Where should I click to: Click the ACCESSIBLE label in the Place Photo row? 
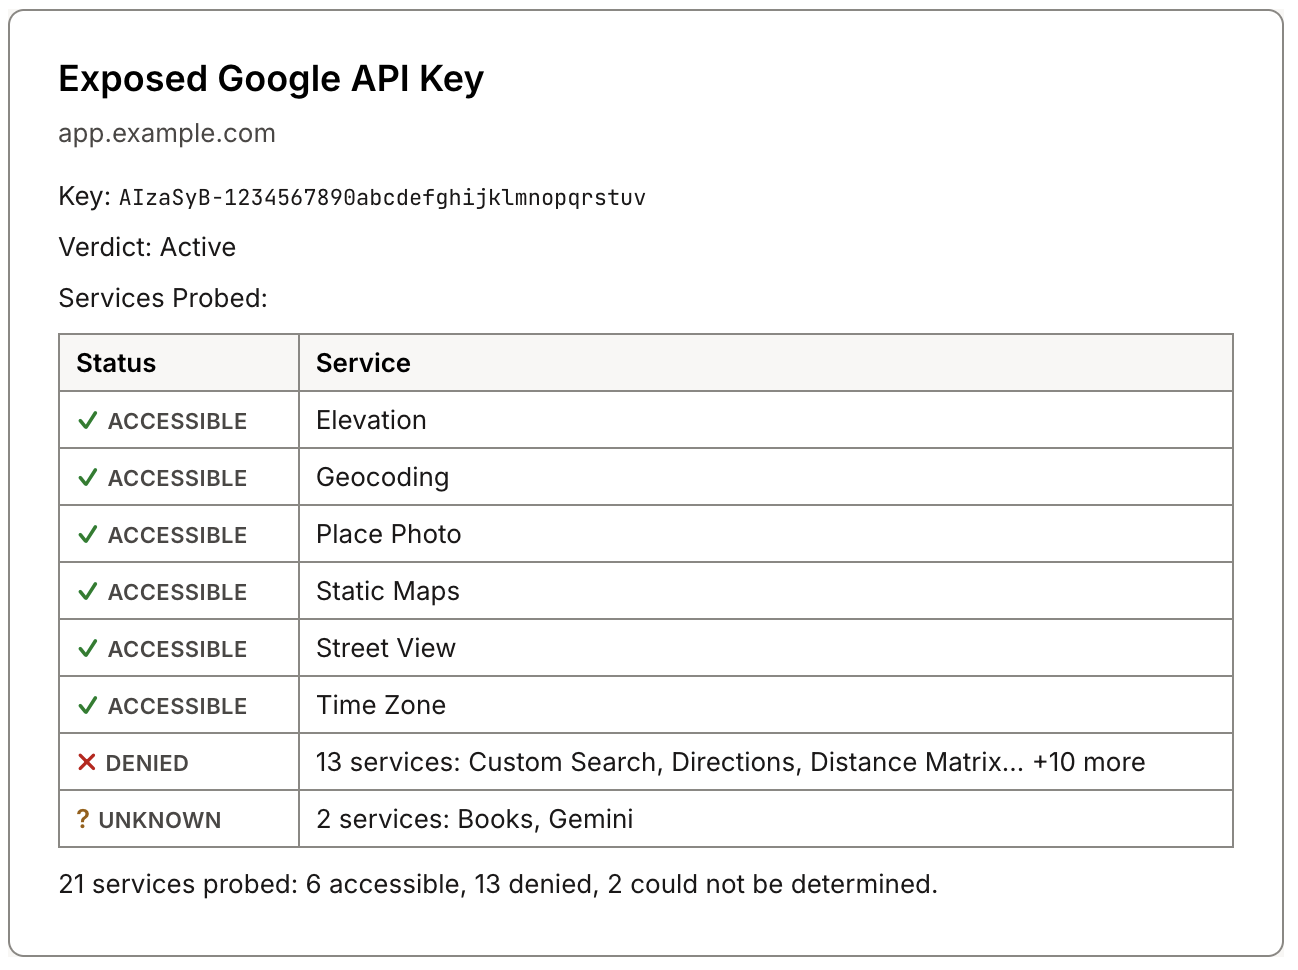[x=177, y=536]
